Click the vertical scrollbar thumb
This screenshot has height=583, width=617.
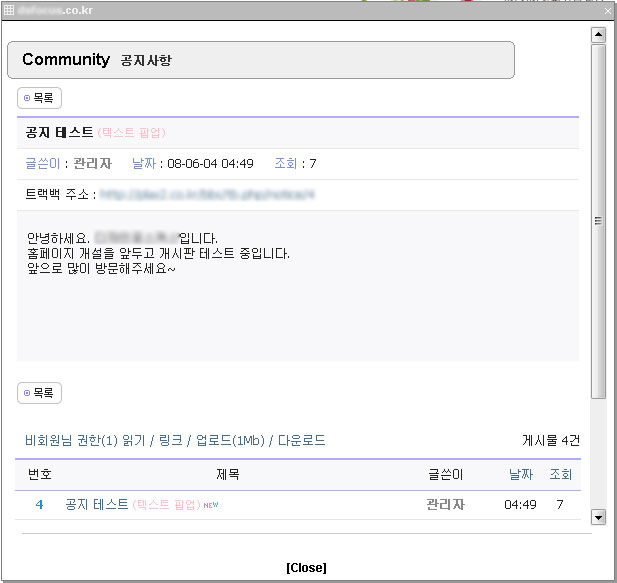tap(599, 220)
